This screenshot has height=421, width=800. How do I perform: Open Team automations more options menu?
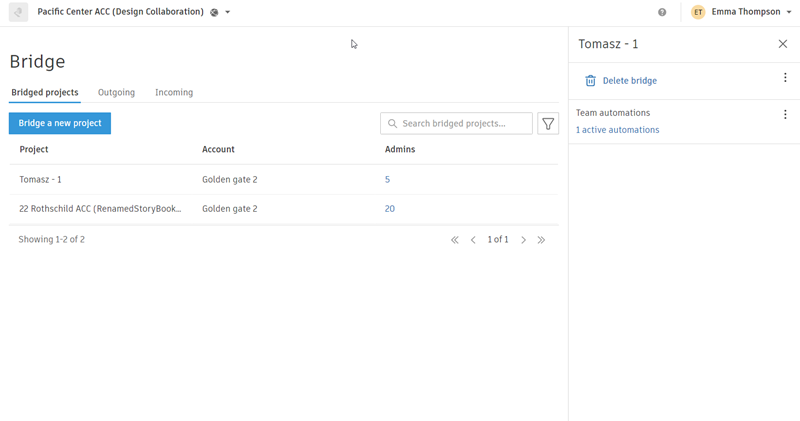click(785, 115)
